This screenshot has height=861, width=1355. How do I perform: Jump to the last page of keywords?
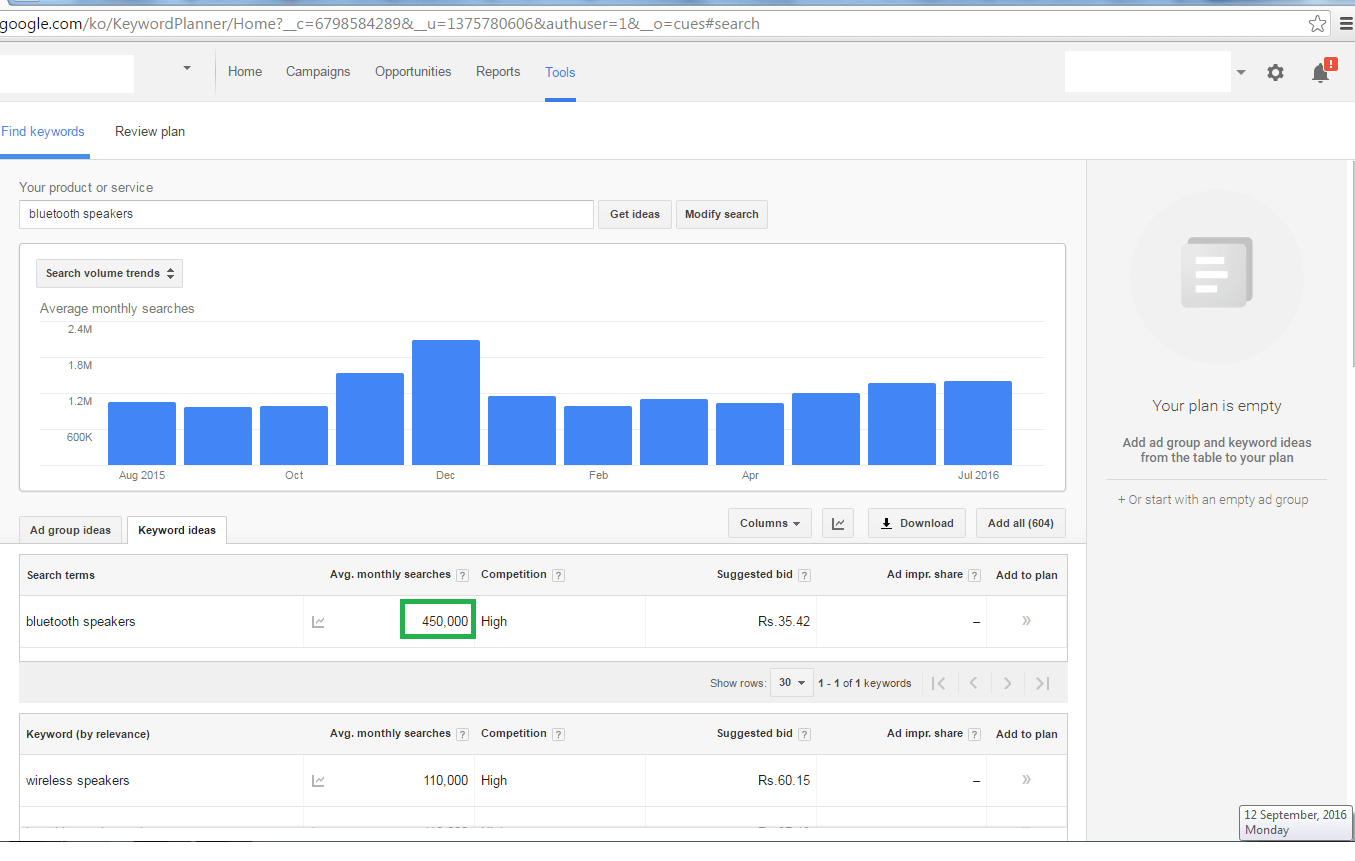(x=1042, y=682)
